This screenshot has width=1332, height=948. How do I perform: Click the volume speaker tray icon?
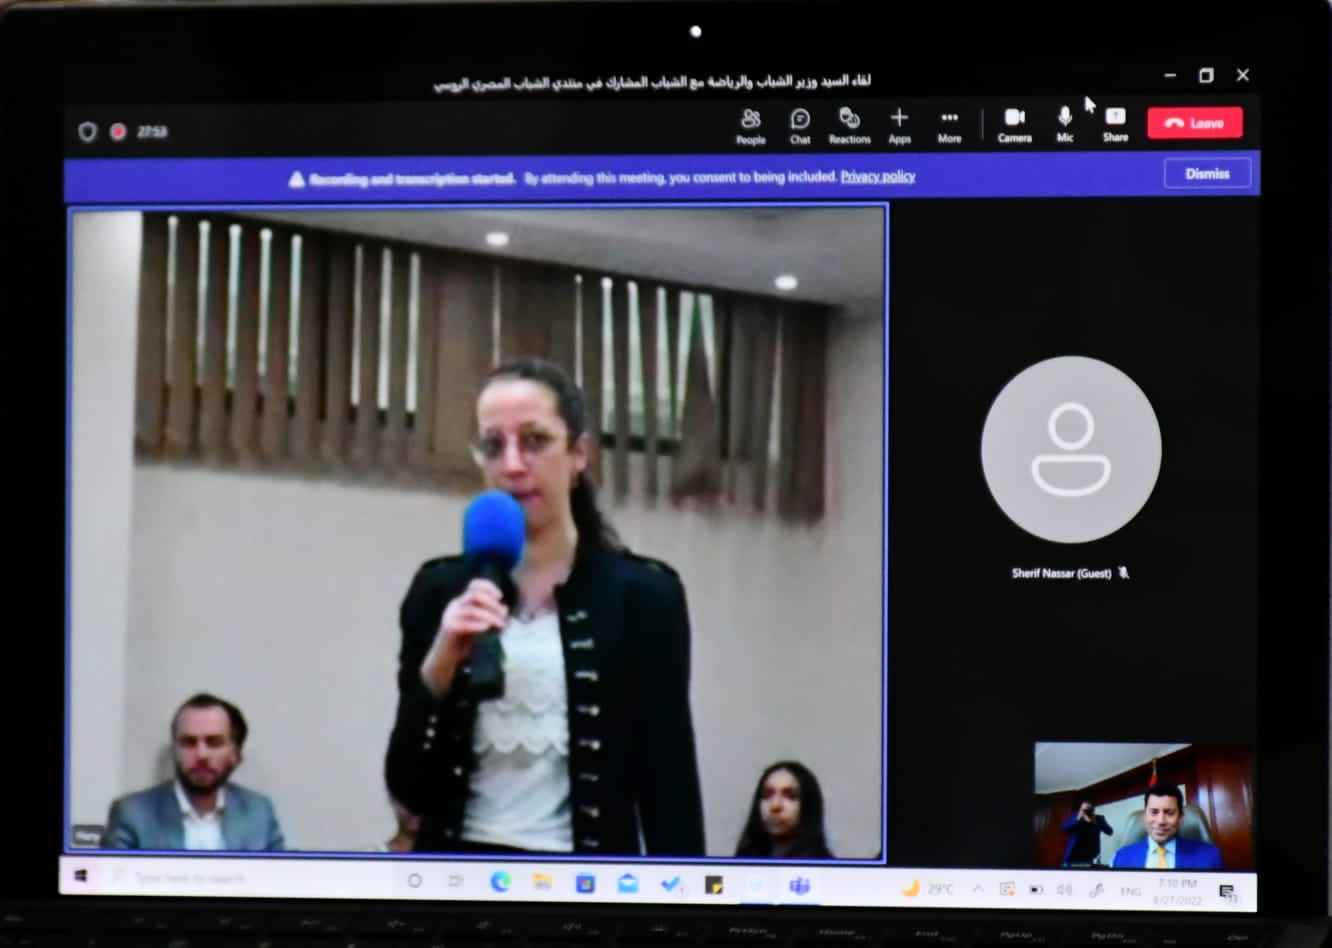[1064, 889]
